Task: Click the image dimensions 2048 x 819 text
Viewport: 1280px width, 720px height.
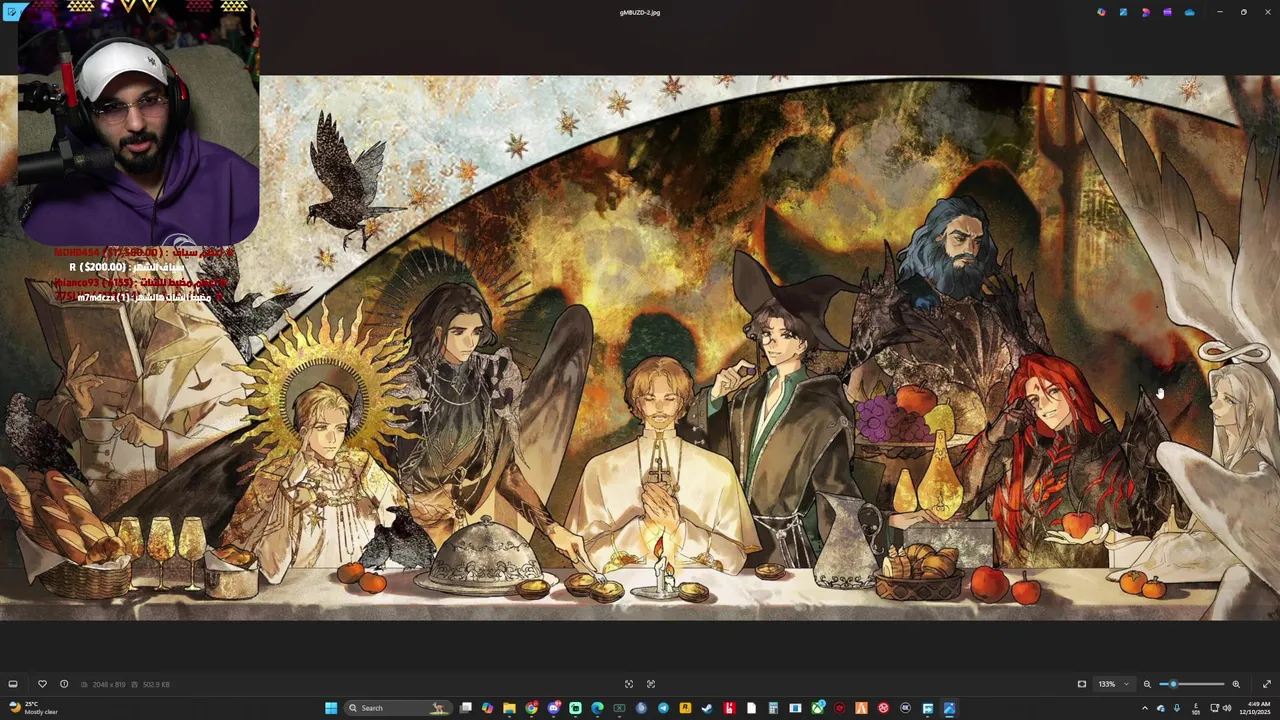Action: 108,684
